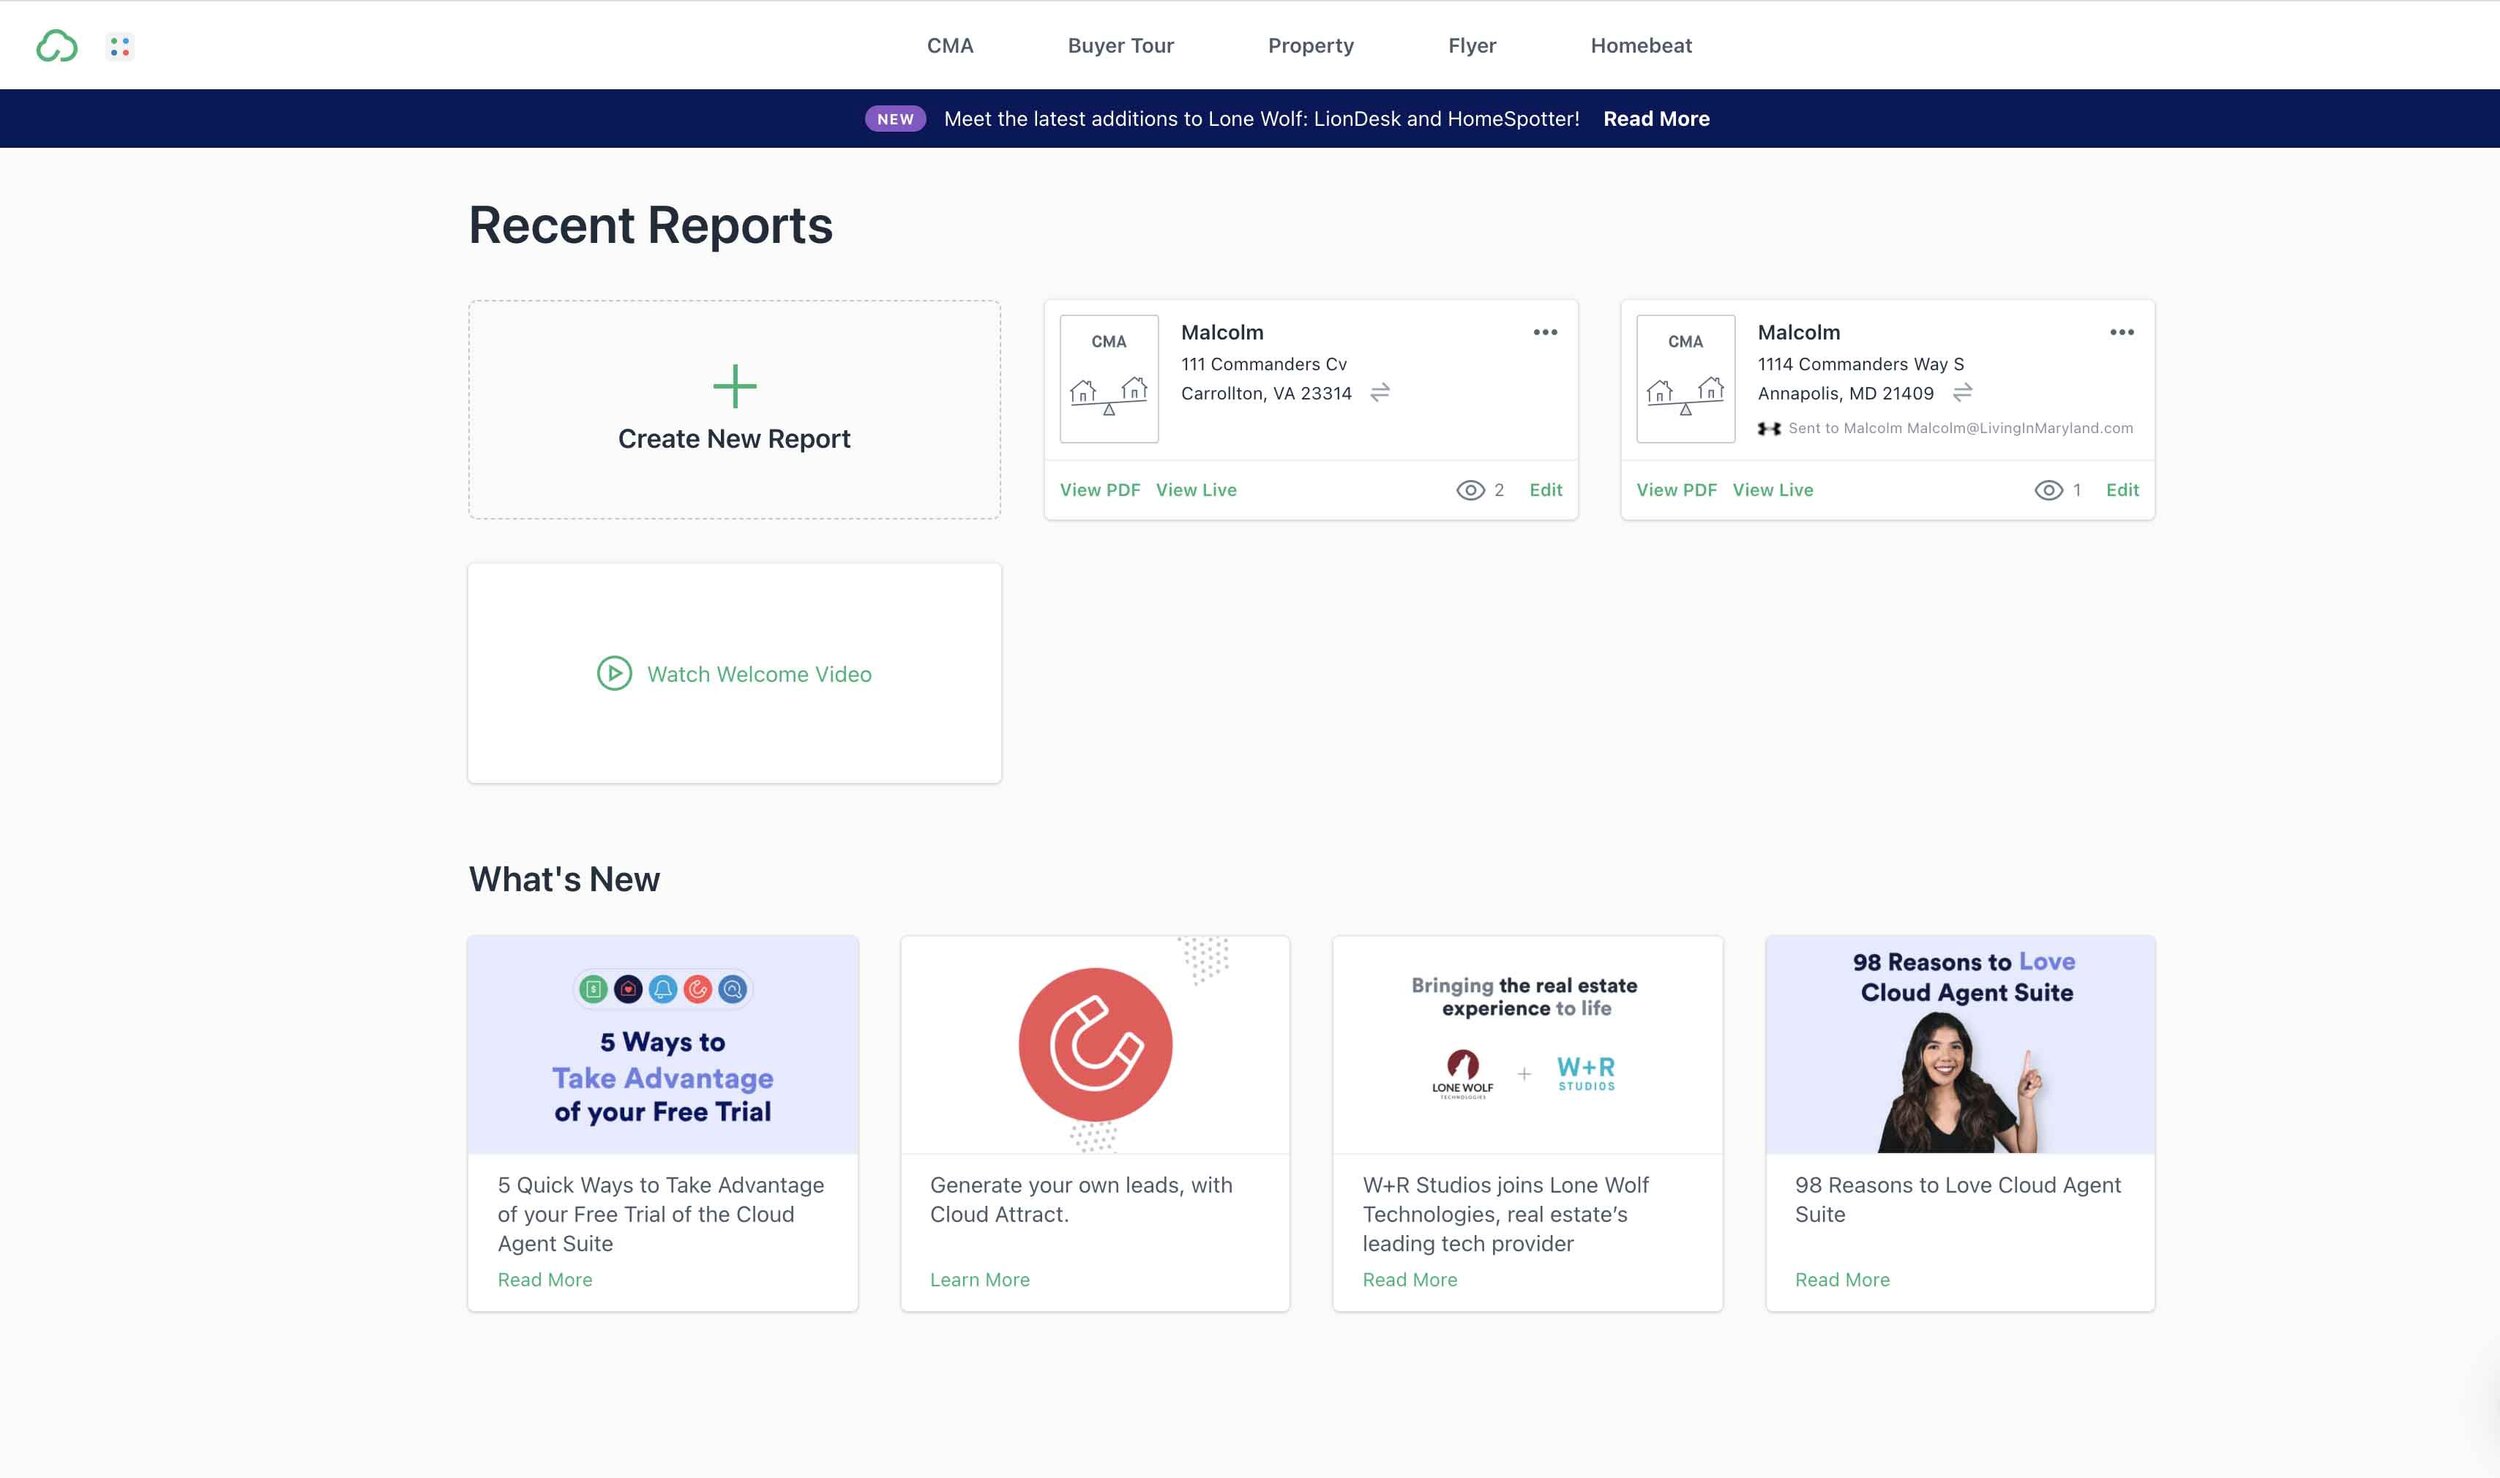Click the swap arrows icon beside Carrollton, VA 23314

pos(1380,393)
